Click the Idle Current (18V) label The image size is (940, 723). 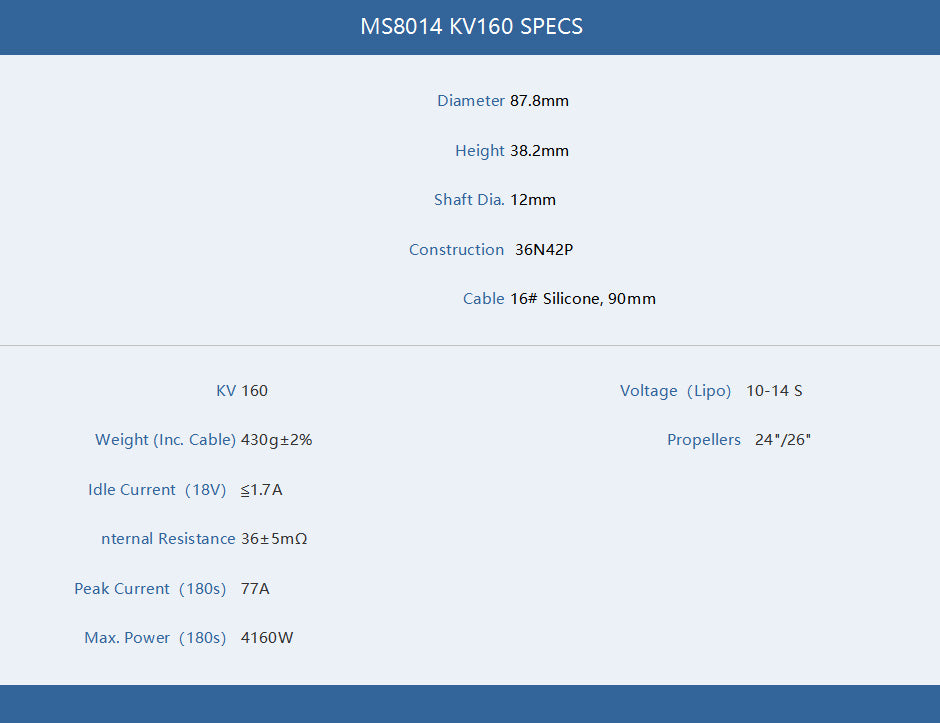(x=157, y=490)
